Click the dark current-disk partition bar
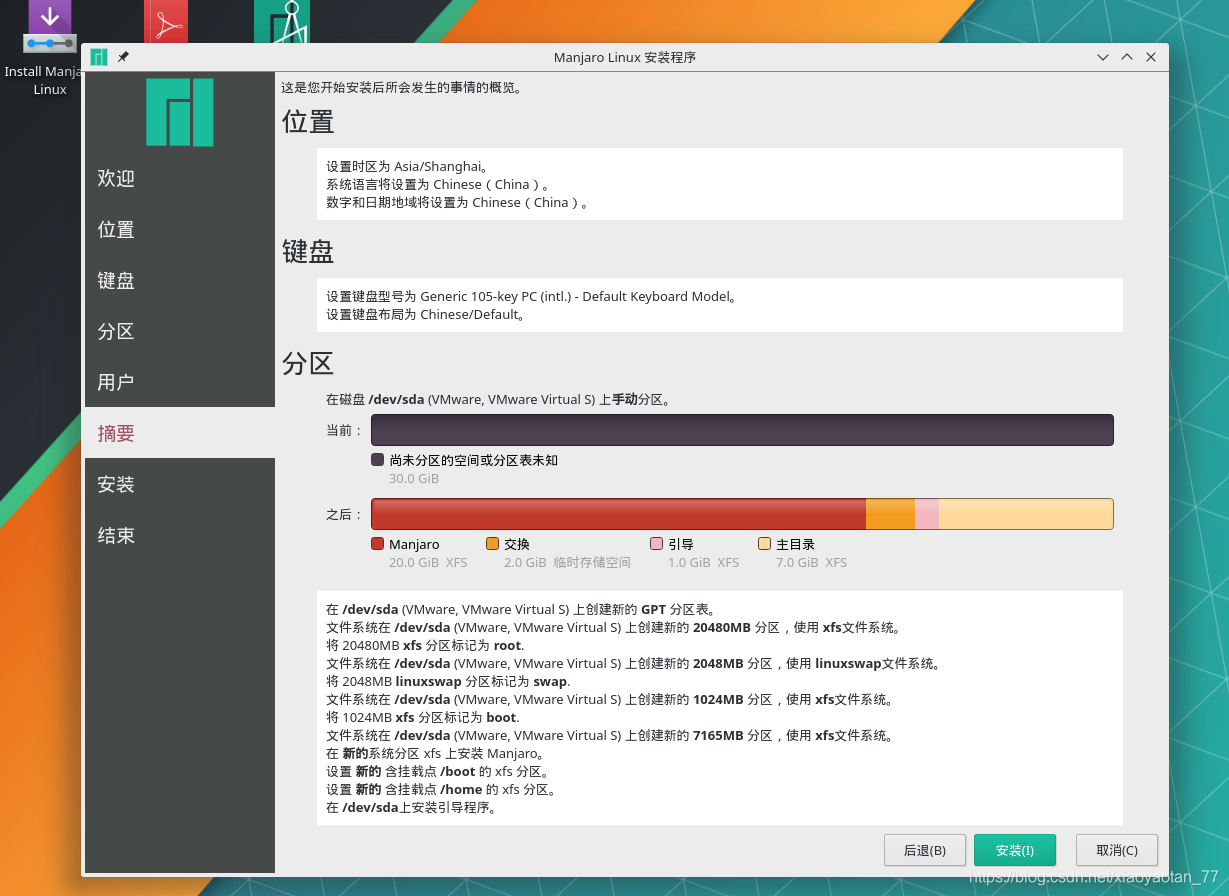This screenshot has width=1229, height=896. point(742,430)
